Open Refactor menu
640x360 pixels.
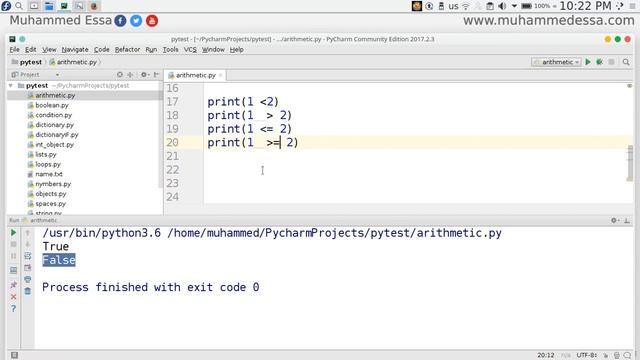(x=127, y=49)
